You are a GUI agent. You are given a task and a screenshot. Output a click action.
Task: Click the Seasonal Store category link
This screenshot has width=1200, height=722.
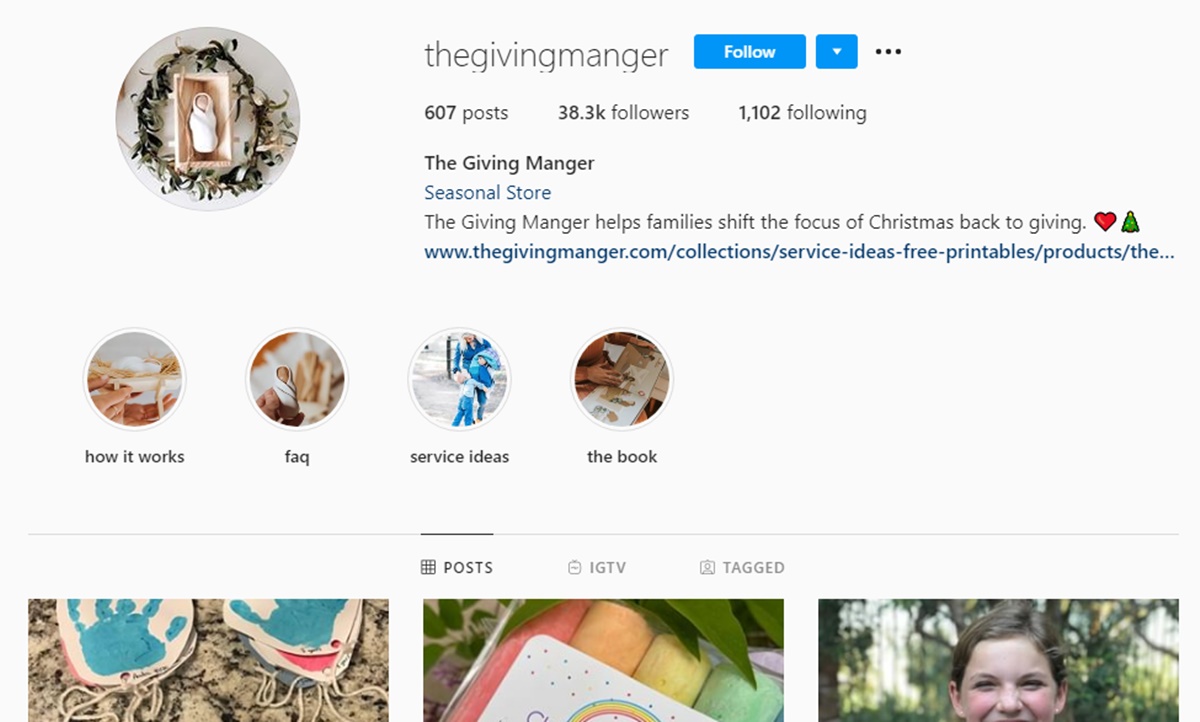(487, 193)
